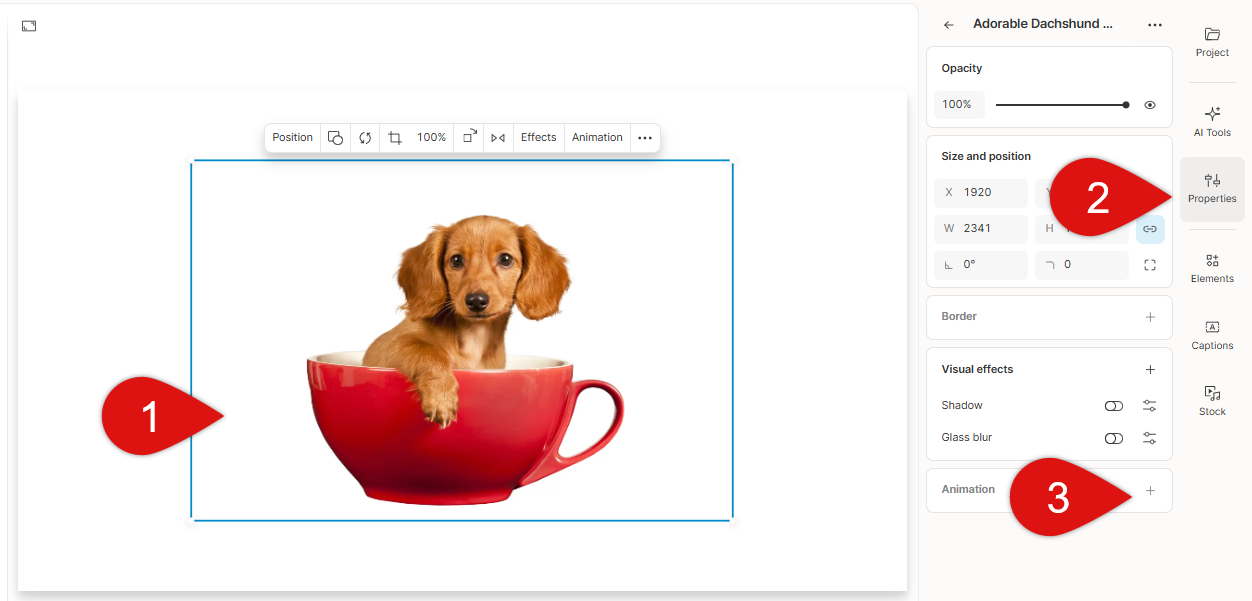1252x601 pixels.
Task: Open the Effects menu on the toolbar
Action: 538,137
